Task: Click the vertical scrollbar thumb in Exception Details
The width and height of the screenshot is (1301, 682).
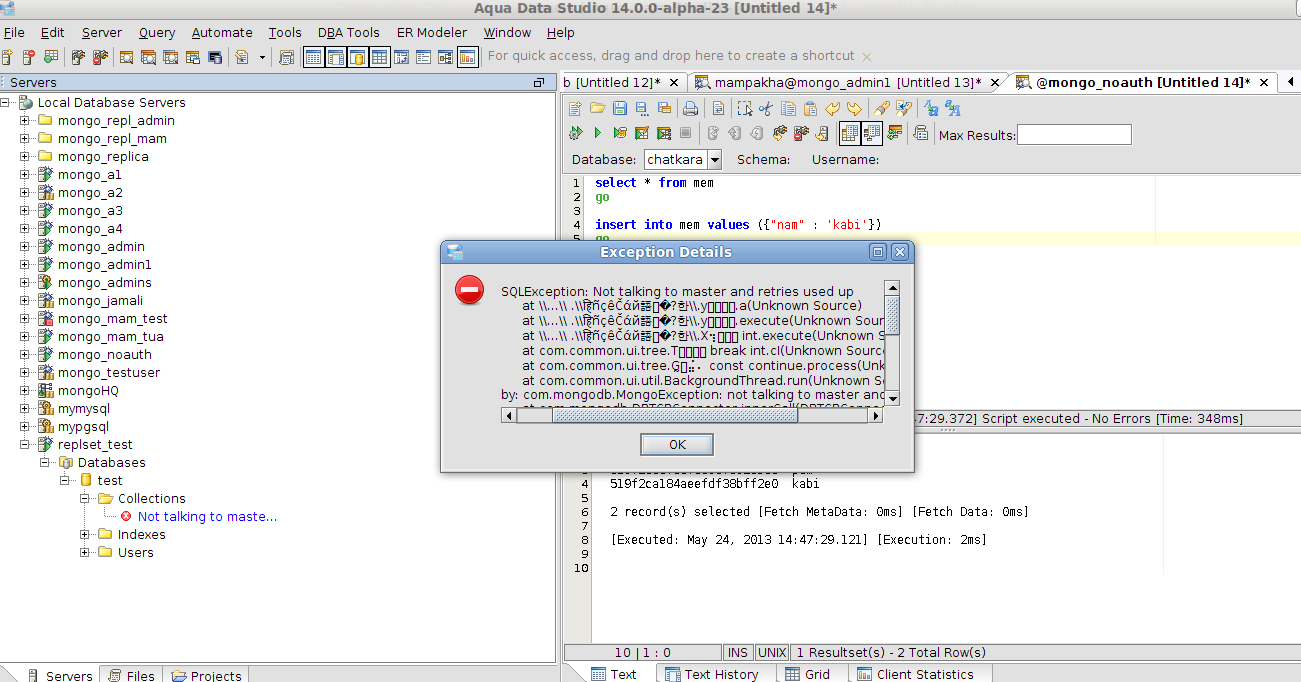Action: (892, 316)
